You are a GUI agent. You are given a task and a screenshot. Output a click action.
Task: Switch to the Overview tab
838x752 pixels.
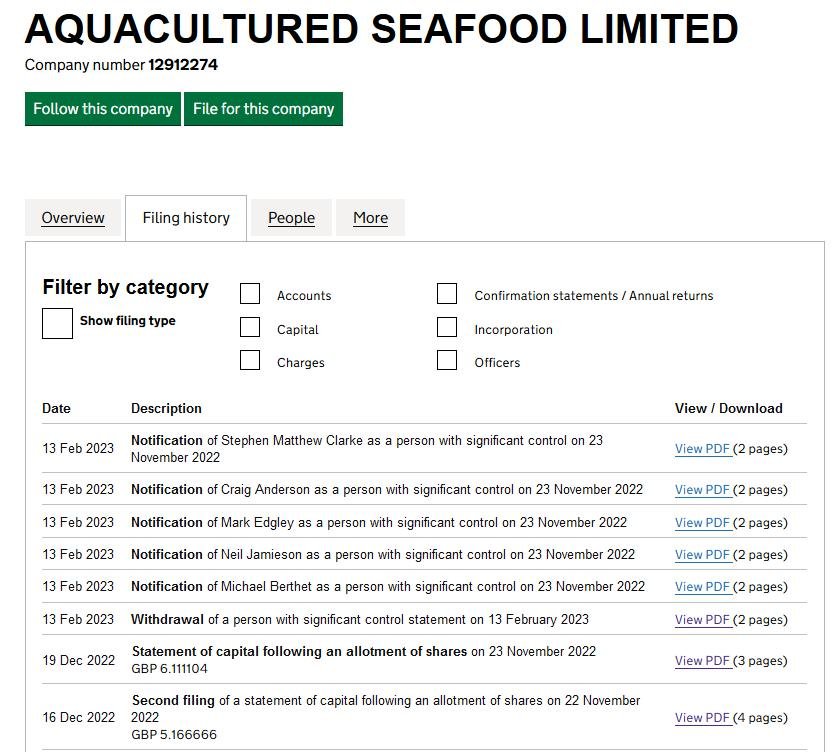[x=73, y=218]
